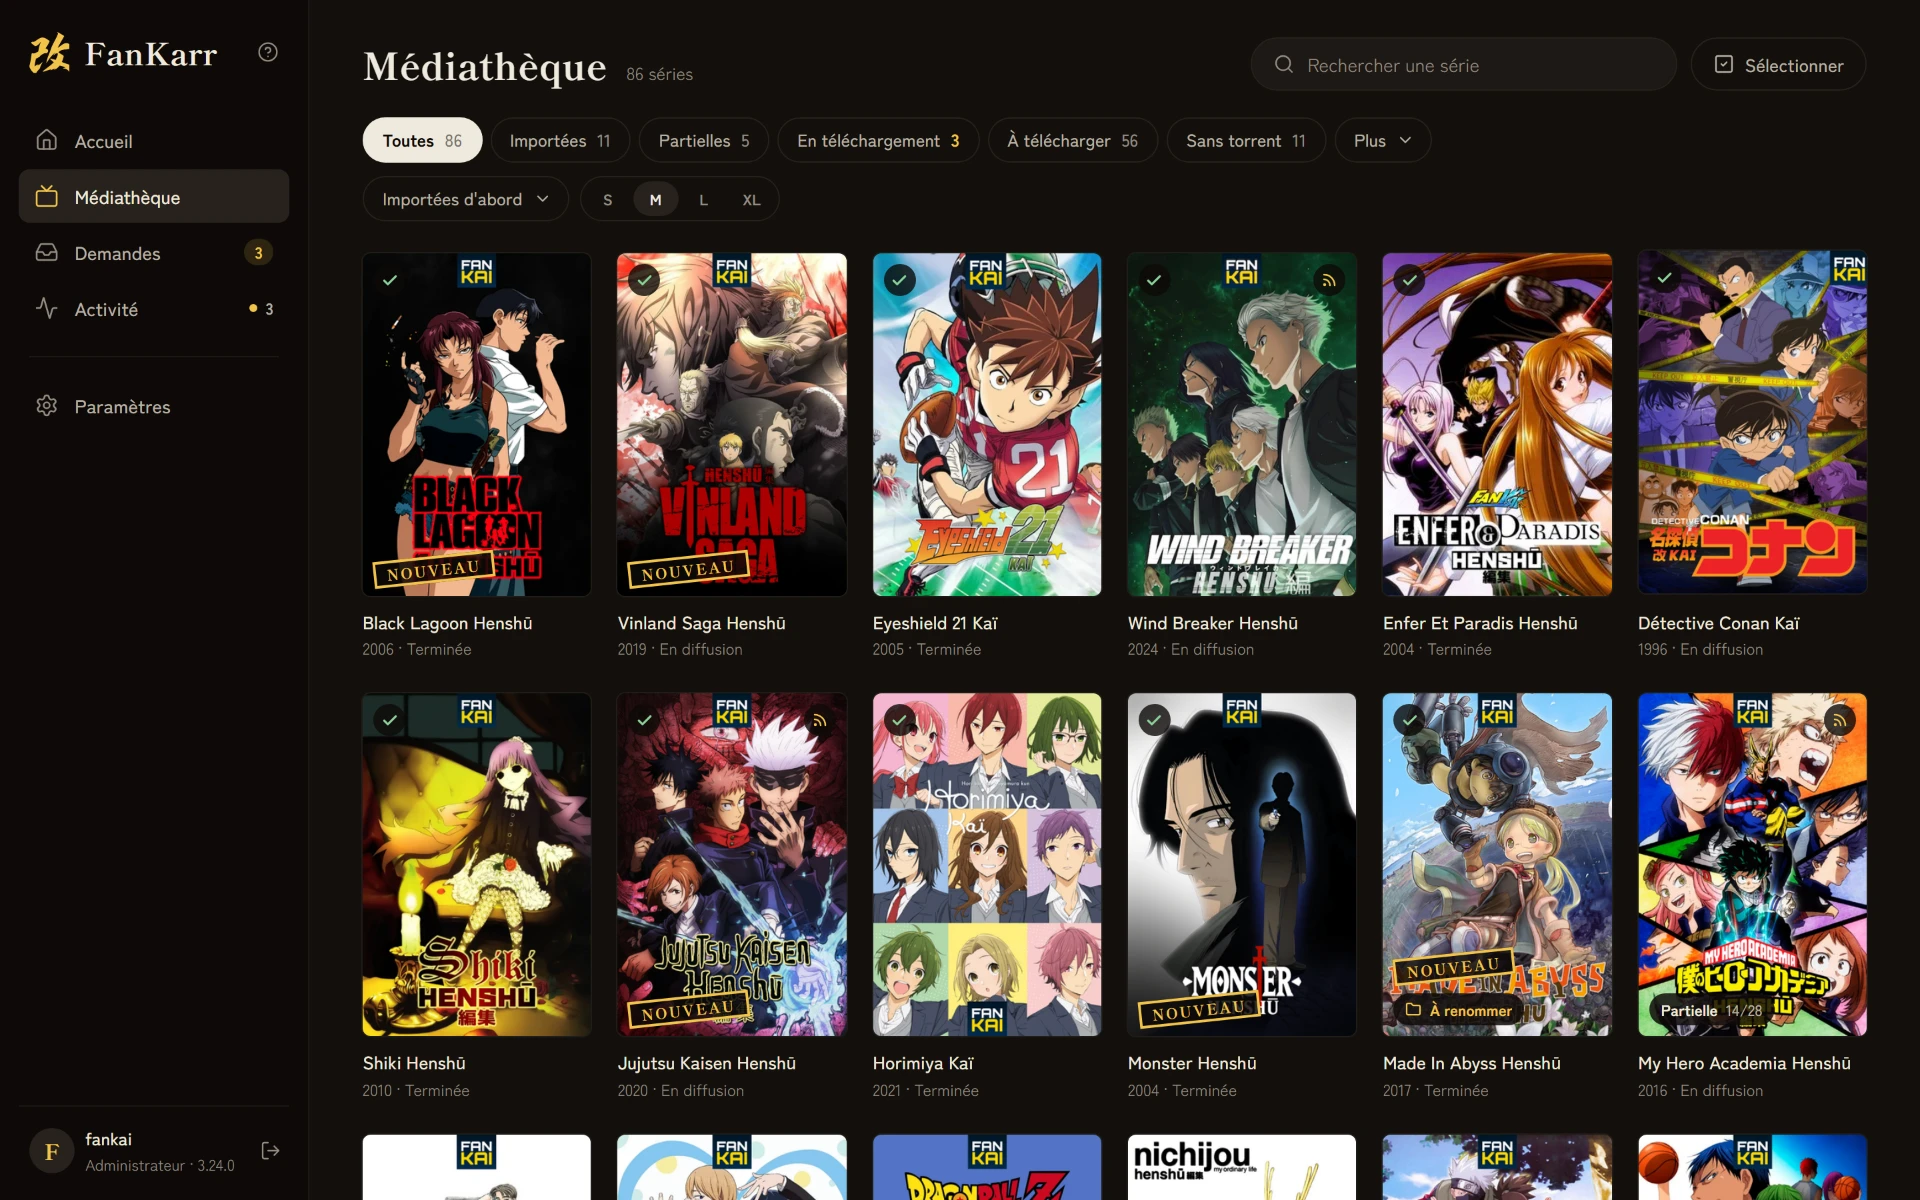The image size is (1920, 1200).
Task: Expand the Plus filter dropdown
Action: click(1382, 140)
